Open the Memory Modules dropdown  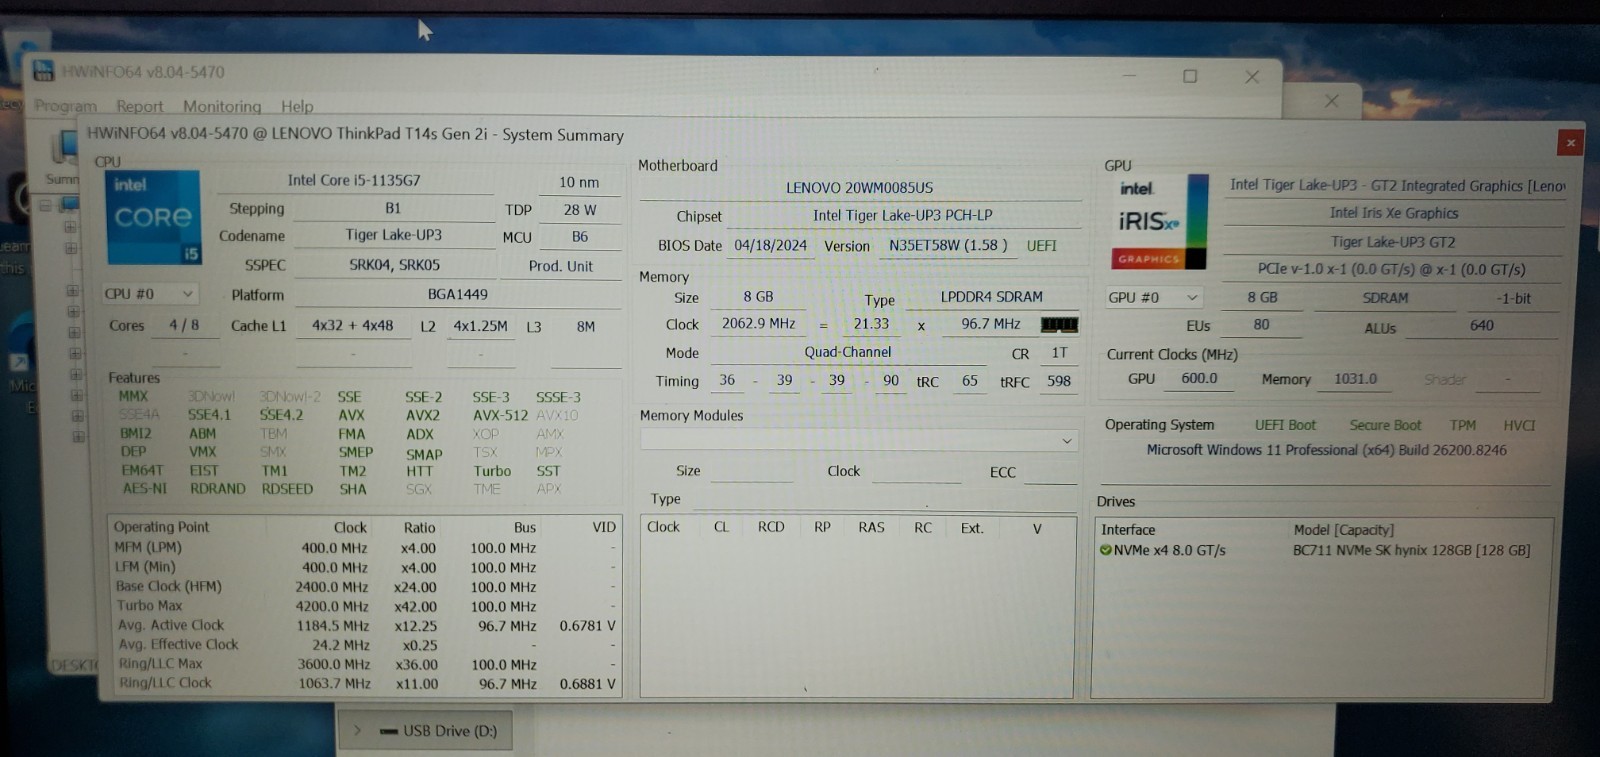[859, 440]
